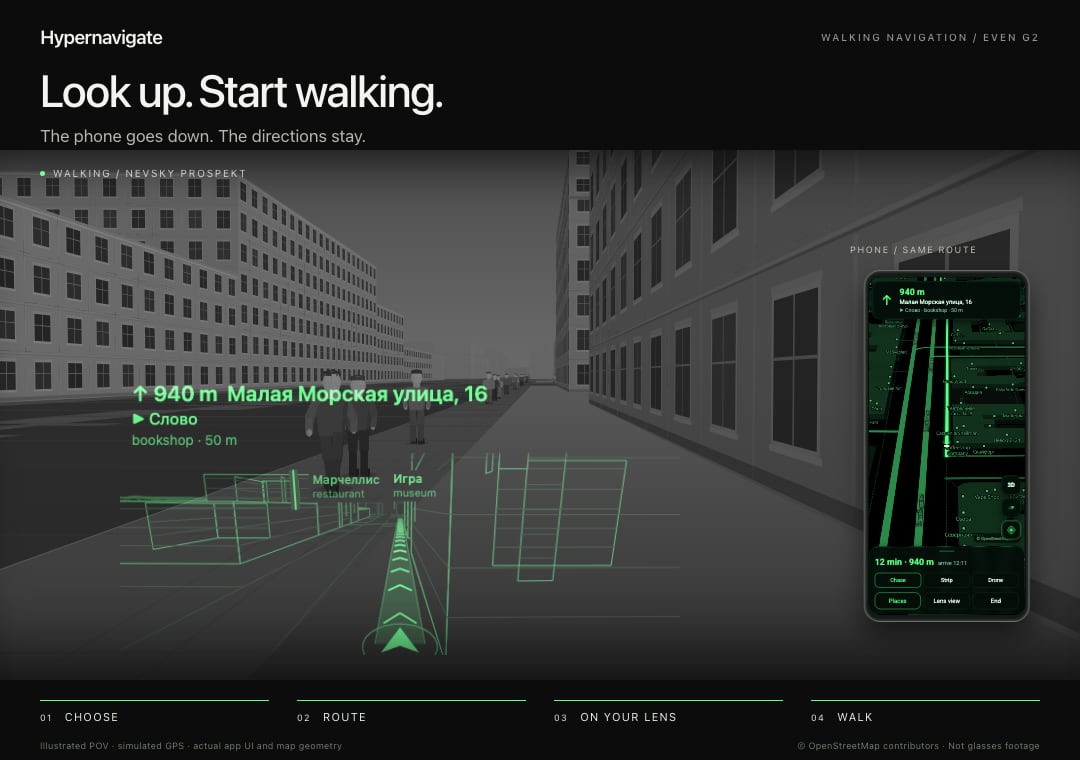Click the green dot beside Walking / Nevsky Prospekt
The width and height of the screenshot is (1080, 760).
[43, 174]
